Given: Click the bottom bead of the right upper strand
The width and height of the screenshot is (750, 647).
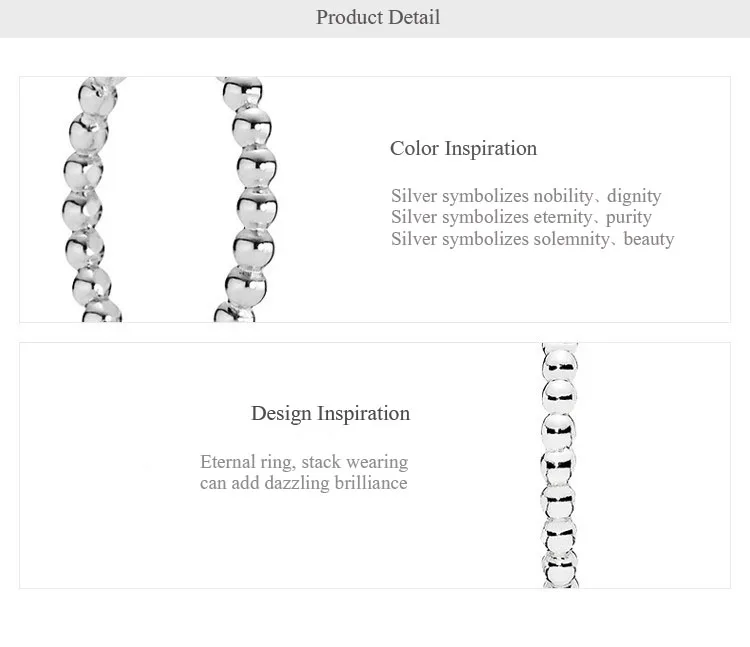Looking at the screenshot, I should pyautogui.click(x=234, y=312).
